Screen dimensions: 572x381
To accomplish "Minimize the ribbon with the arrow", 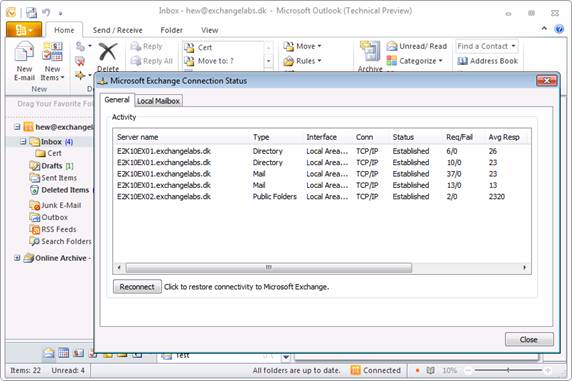I will 544,28.
